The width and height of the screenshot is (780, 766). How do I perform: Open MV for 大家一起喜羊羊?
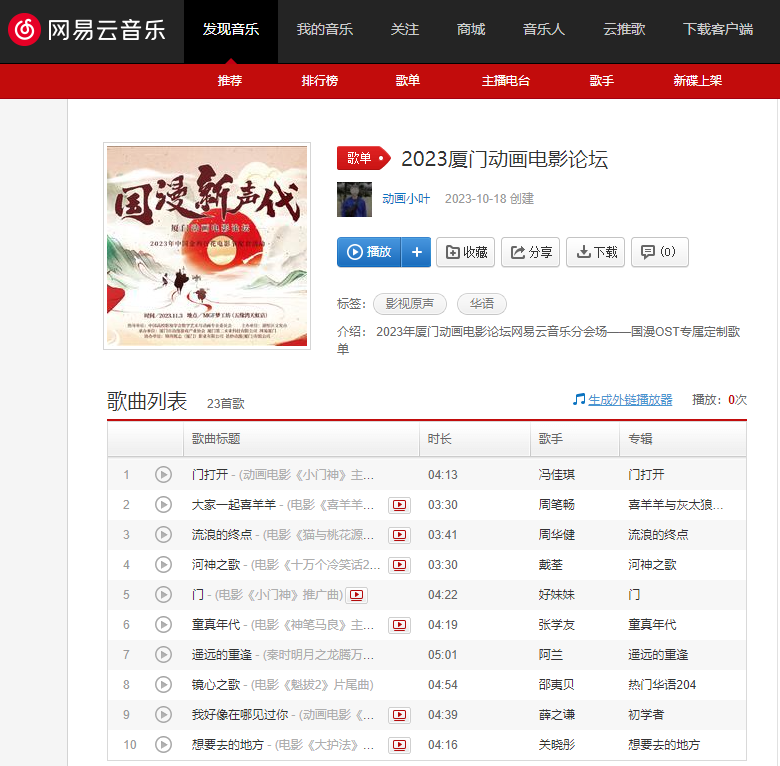pyautogui.click(x=399, y=505)
